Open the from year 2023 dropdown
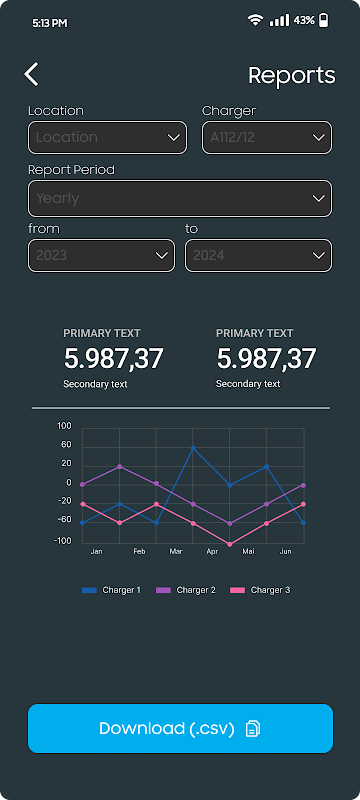This screenshot has width=360, height=800. tap(101, 256)
